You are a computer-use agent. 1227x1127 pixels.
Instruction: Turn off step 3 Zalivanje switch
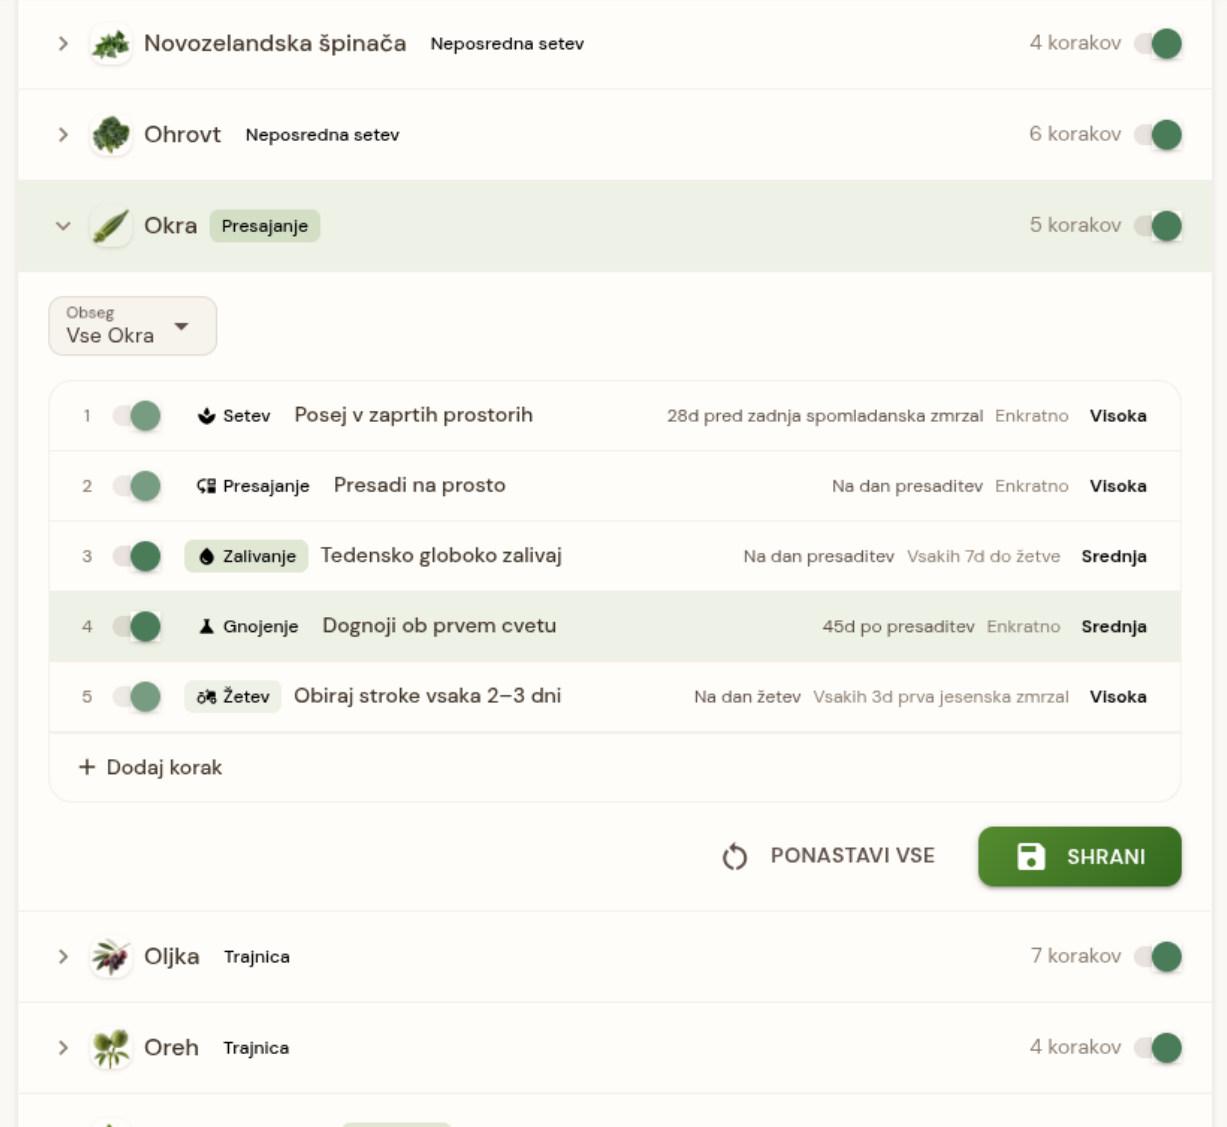[x=137, y=556]
